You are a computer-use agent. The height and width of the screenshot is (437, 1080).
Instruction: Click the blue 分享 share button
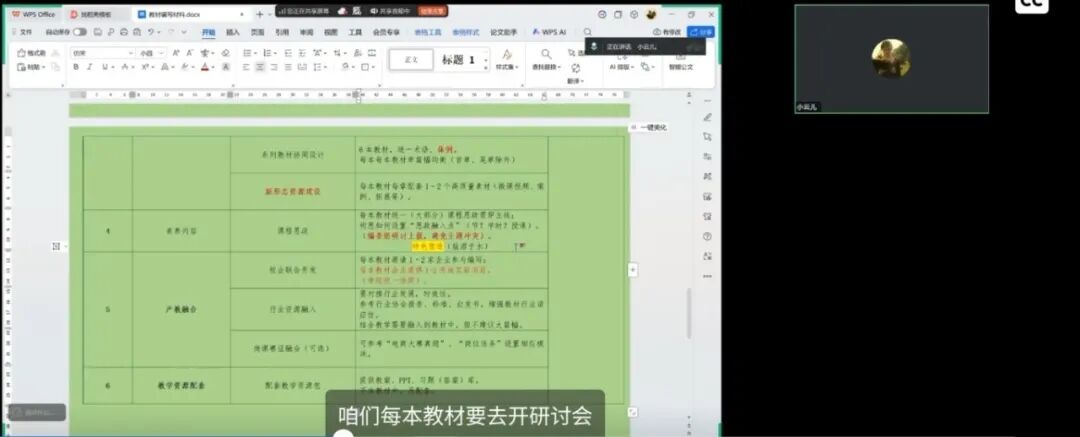click(x=701, y=32)
